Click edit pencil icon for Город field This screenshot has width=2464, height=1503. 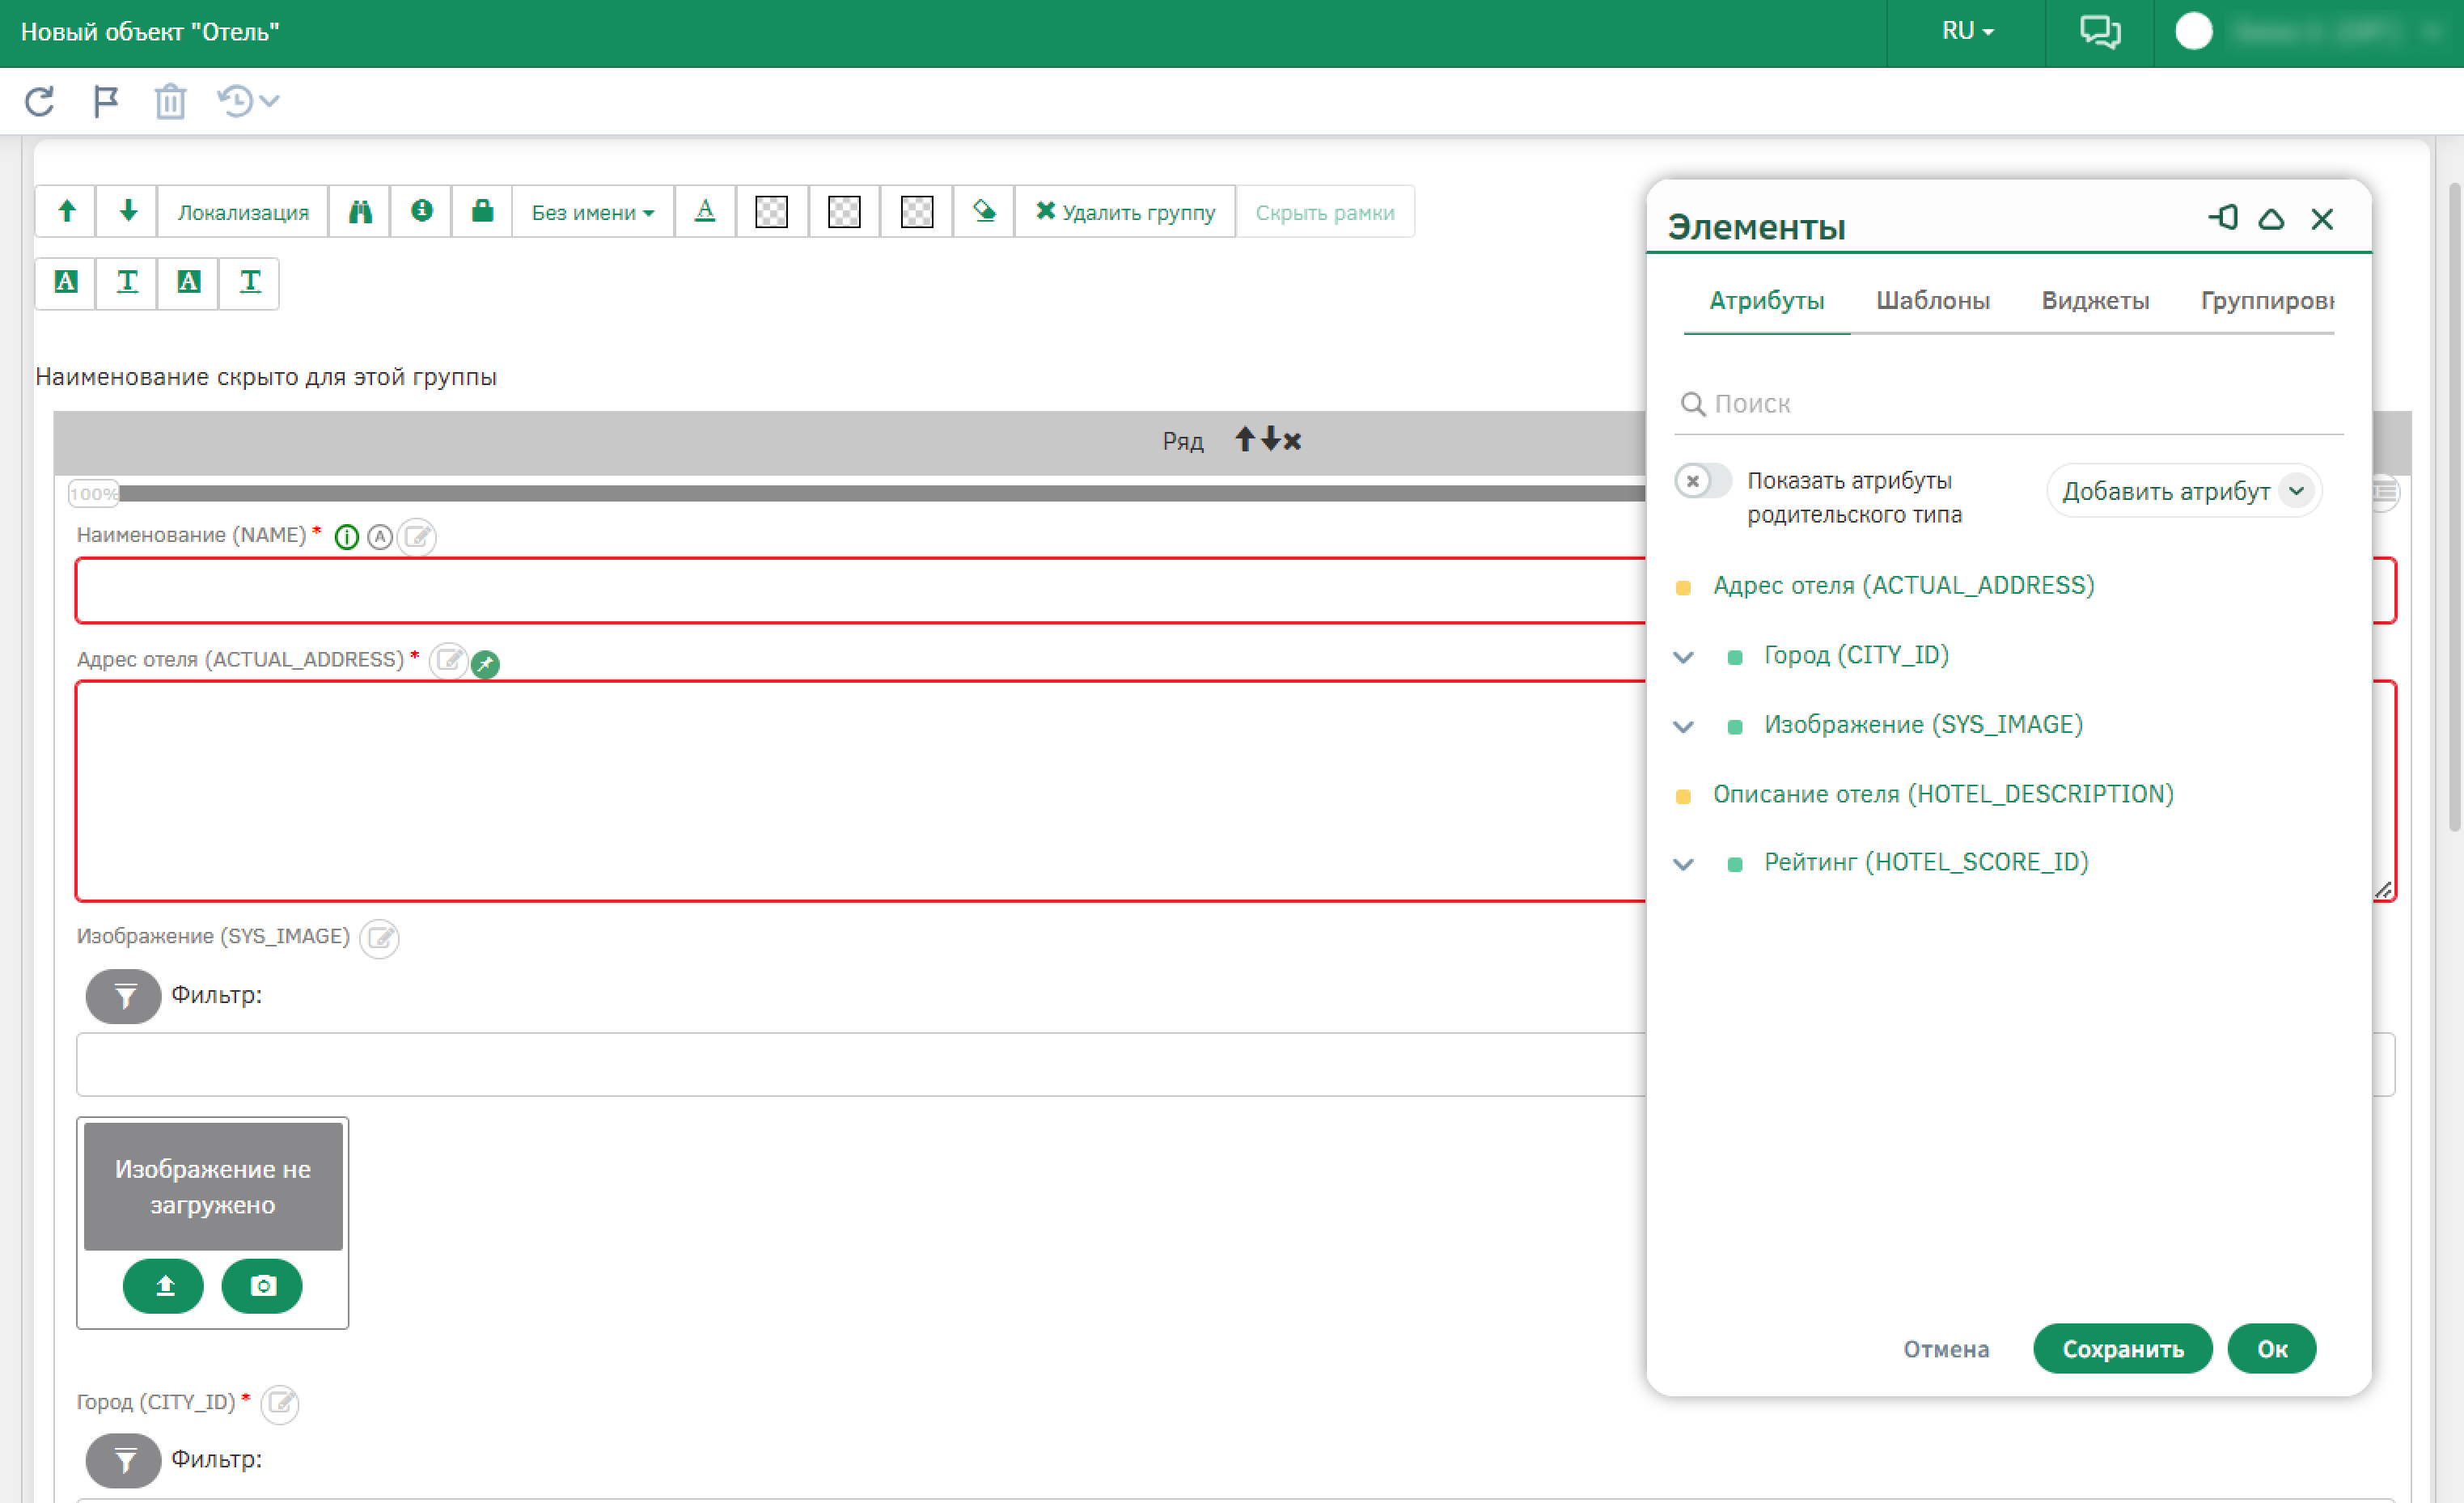click(x=280, y=1404)
